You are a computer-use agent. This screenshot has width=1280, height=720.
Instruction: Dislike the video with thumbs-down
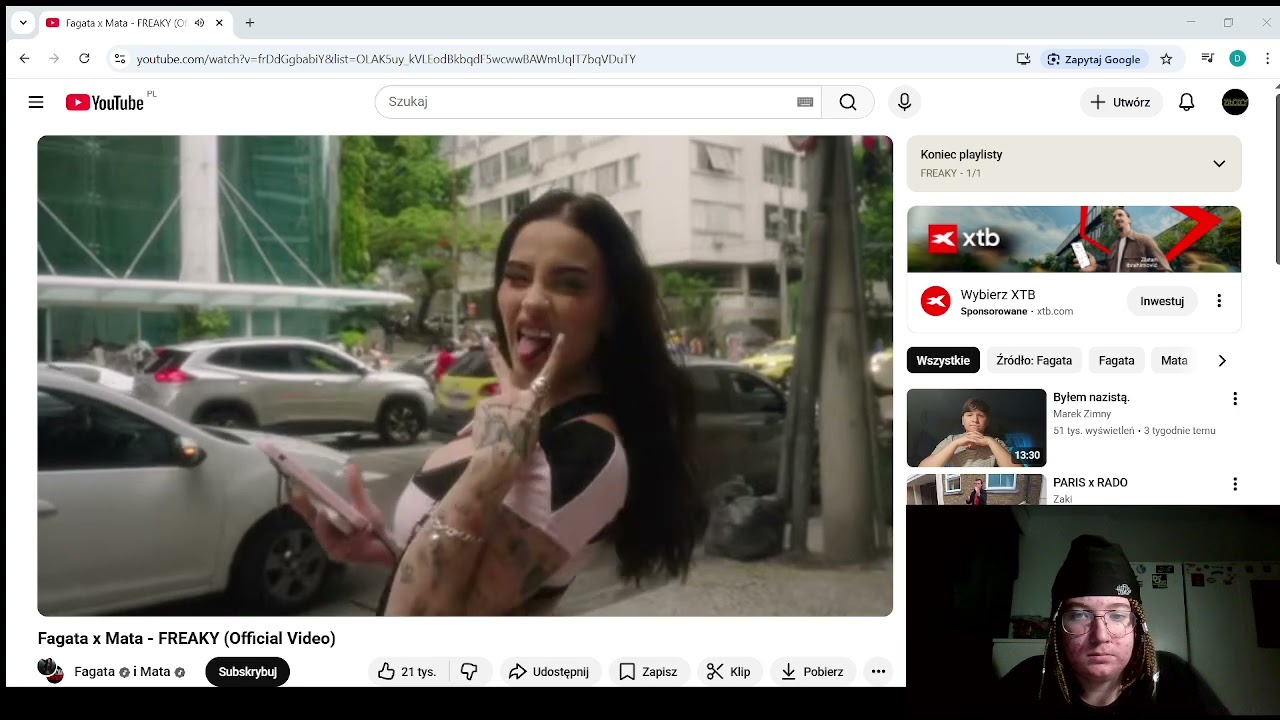(470, 672)
